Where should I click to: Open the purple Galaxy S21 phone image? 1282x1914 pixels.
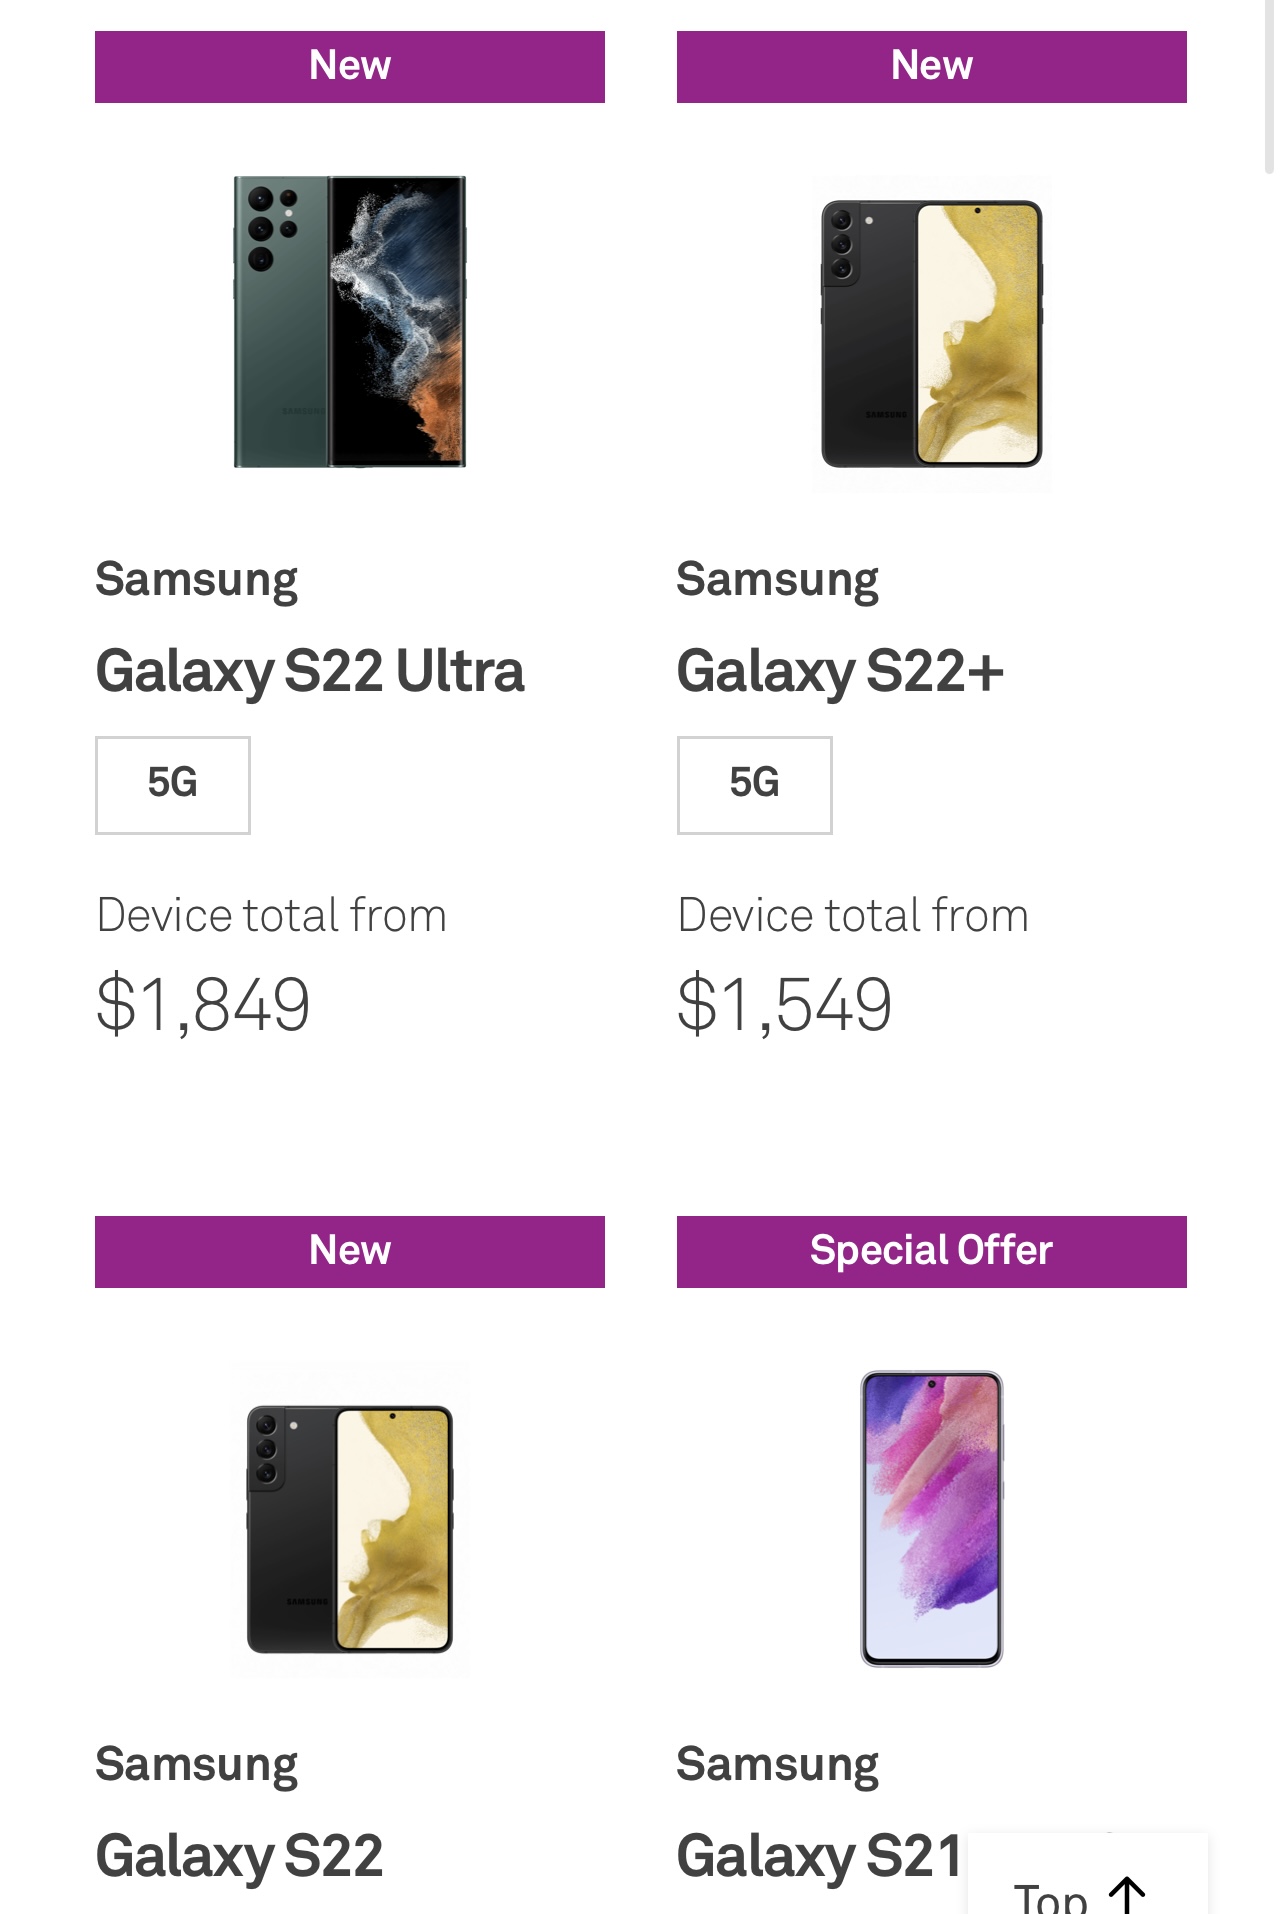tap(931, 1517)
